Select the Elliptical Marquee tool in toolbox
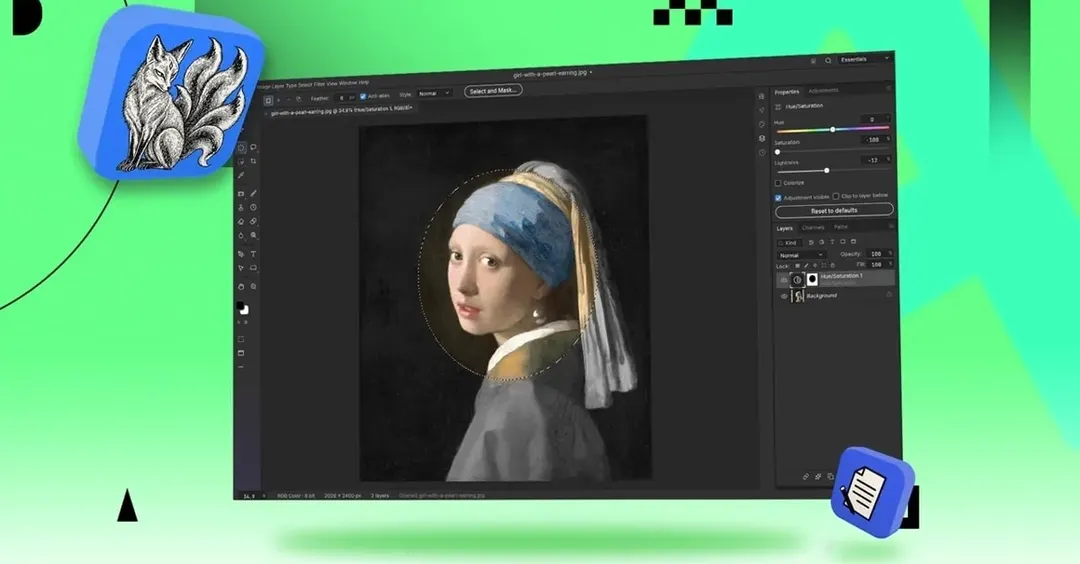The image size is (1080, 564). click(241, 147)
